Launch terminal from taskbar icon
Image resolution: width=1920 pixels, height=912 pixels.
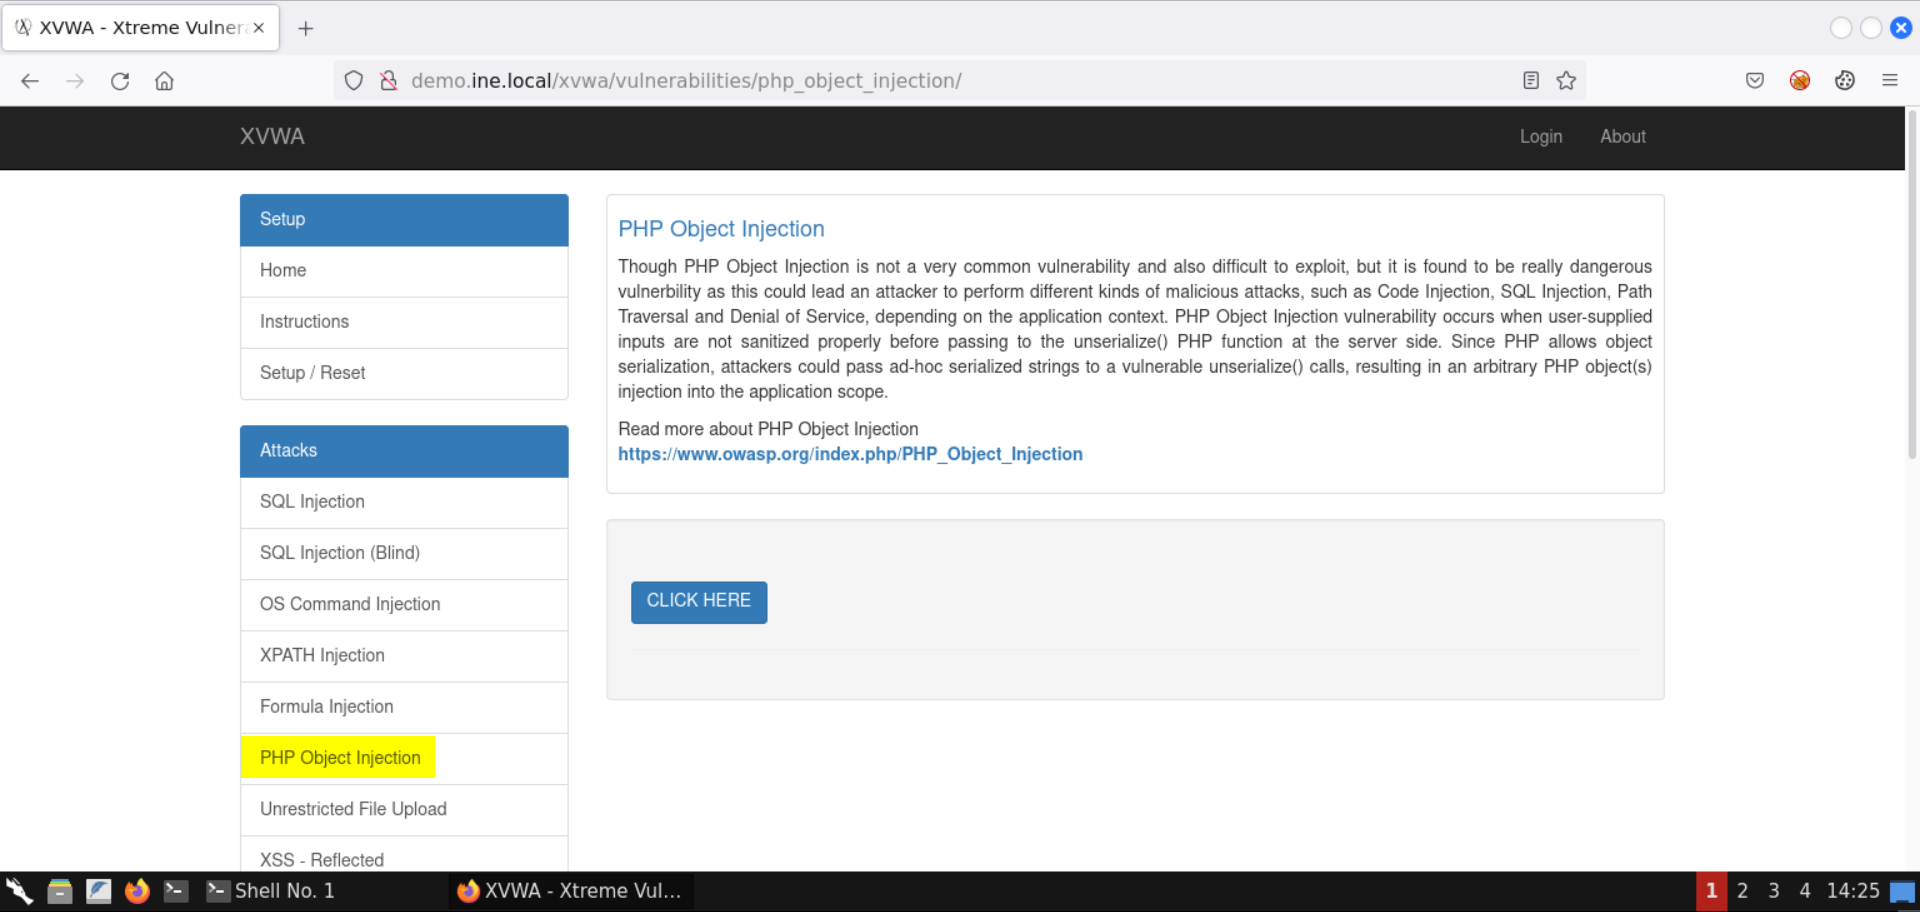176,890
